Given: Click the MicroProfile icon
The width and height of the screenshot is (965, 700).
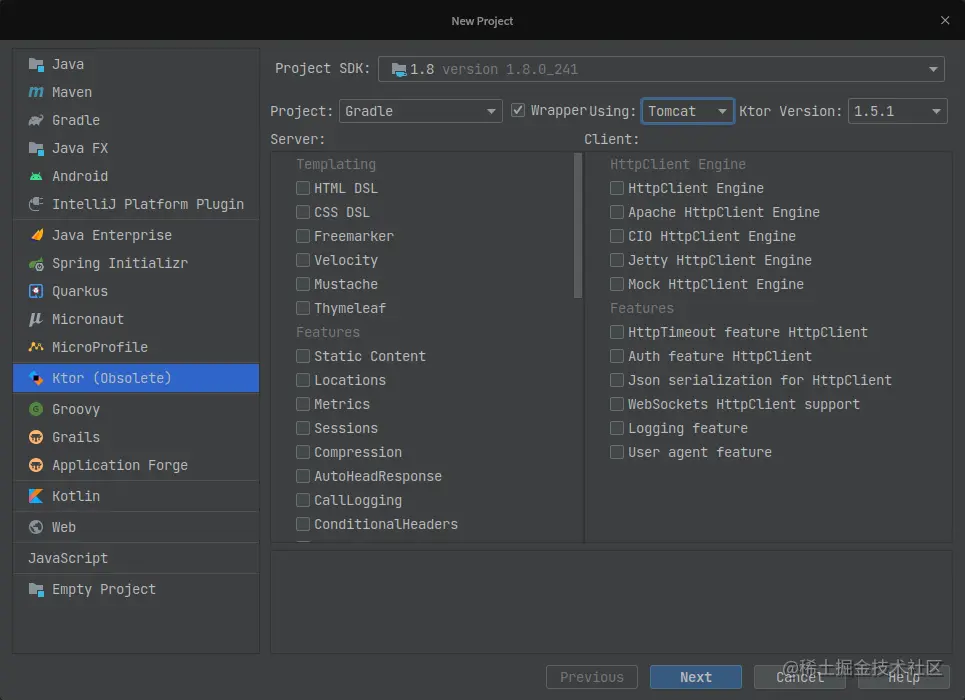Looking at the screenshot, I should [x=36, y=347].
